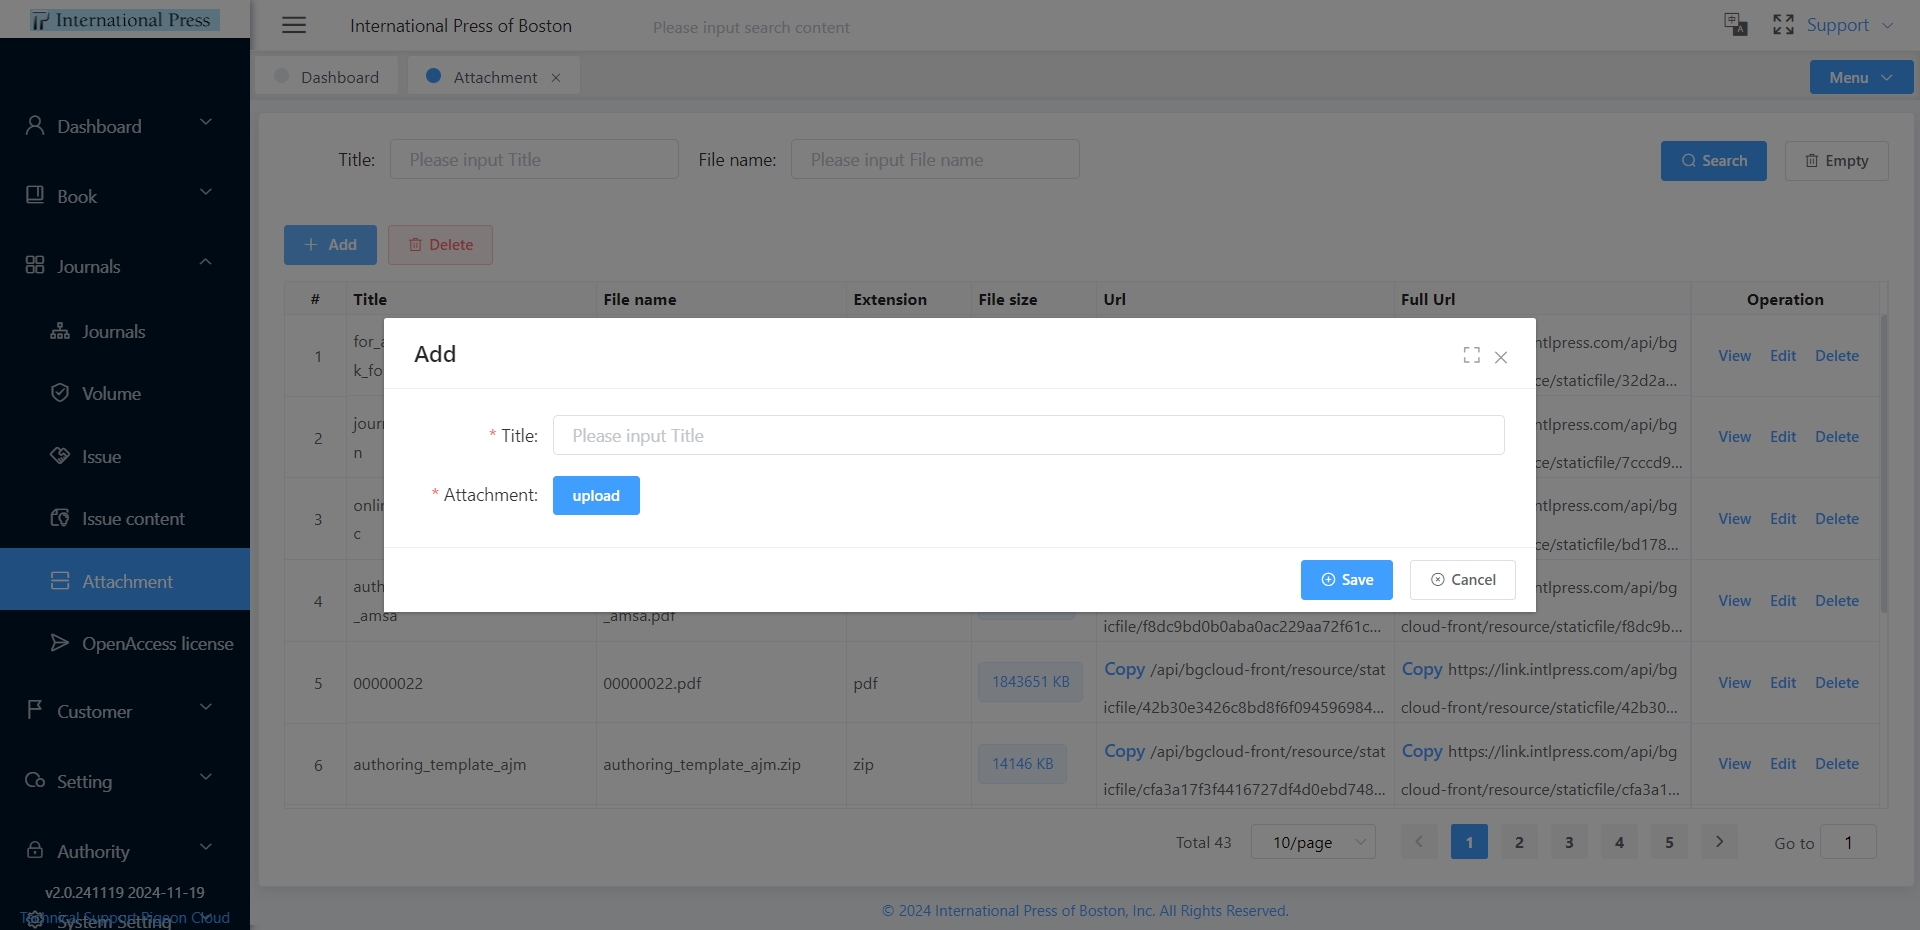Screen dimensions: 1920x930
Task: Save the new attachment
Action: pos(1346,580)
